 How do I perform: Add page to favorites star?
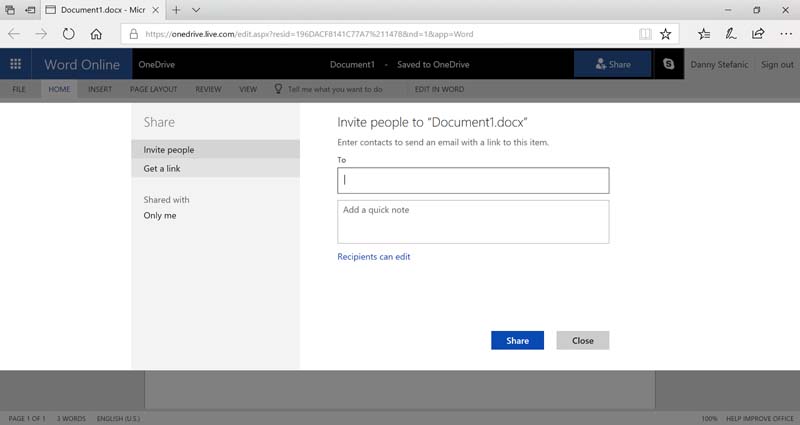tap(665, 34)
